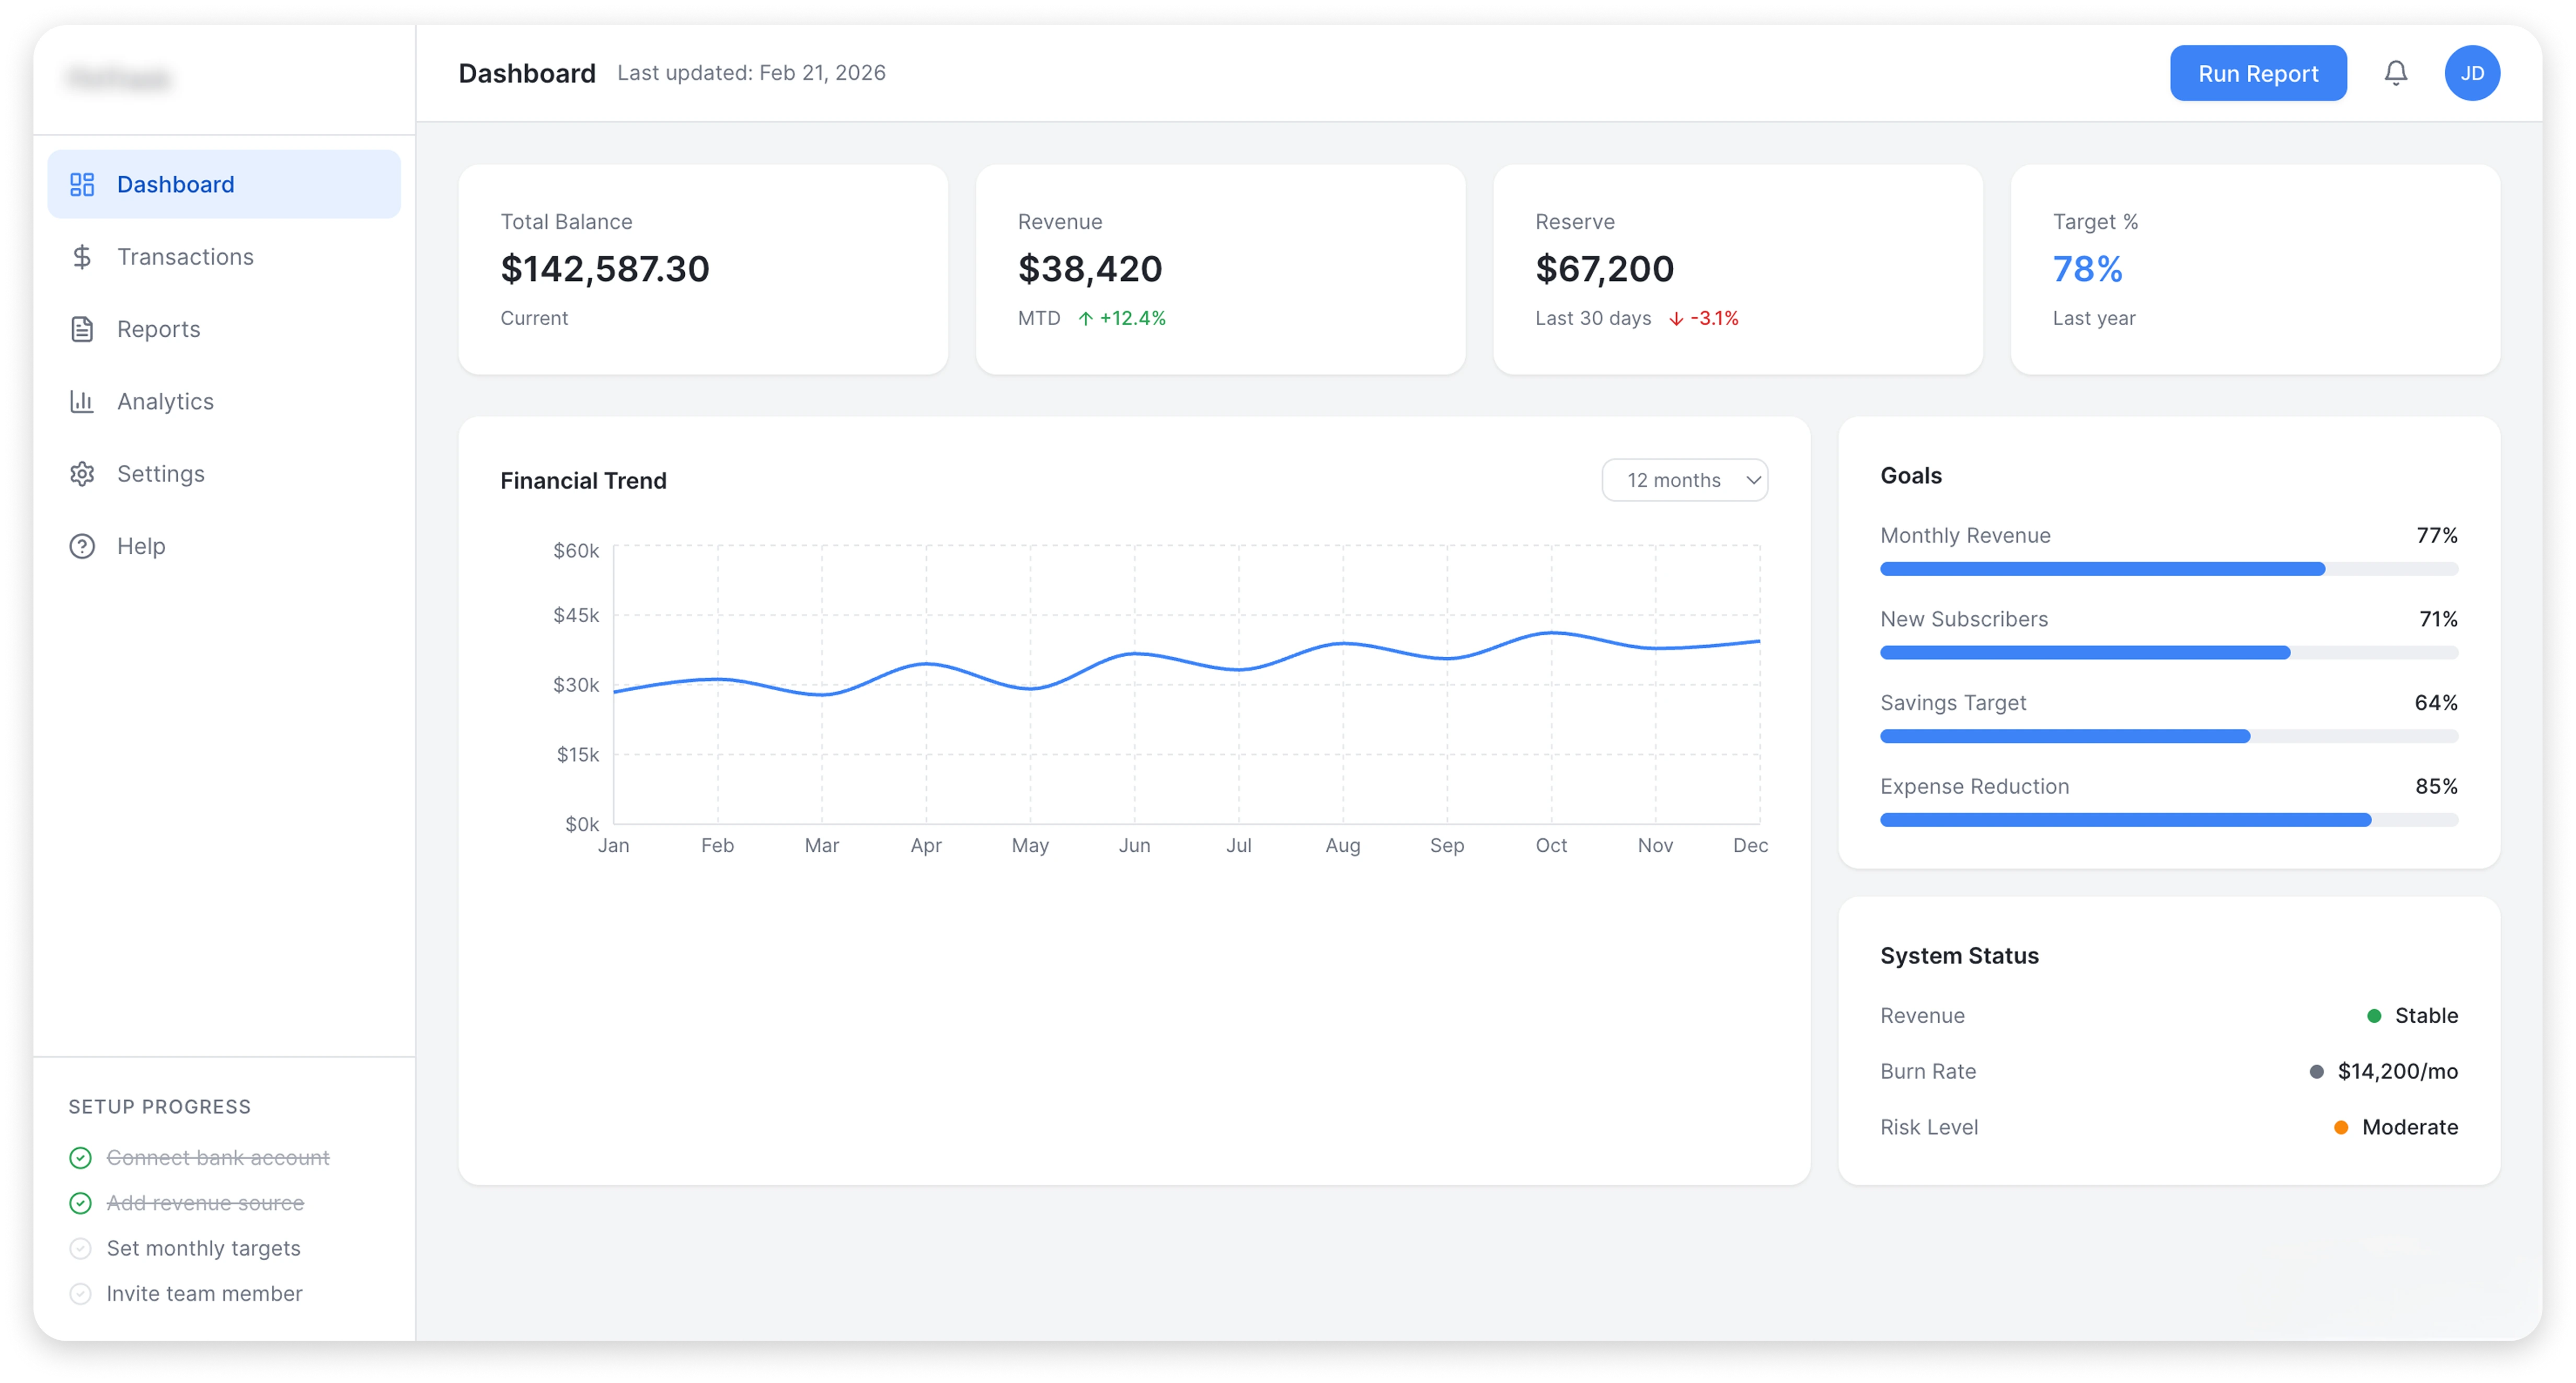Open the 12 months range dropdown
The height and width of the screenshot is (1383, 2576).
point(1684,480)
